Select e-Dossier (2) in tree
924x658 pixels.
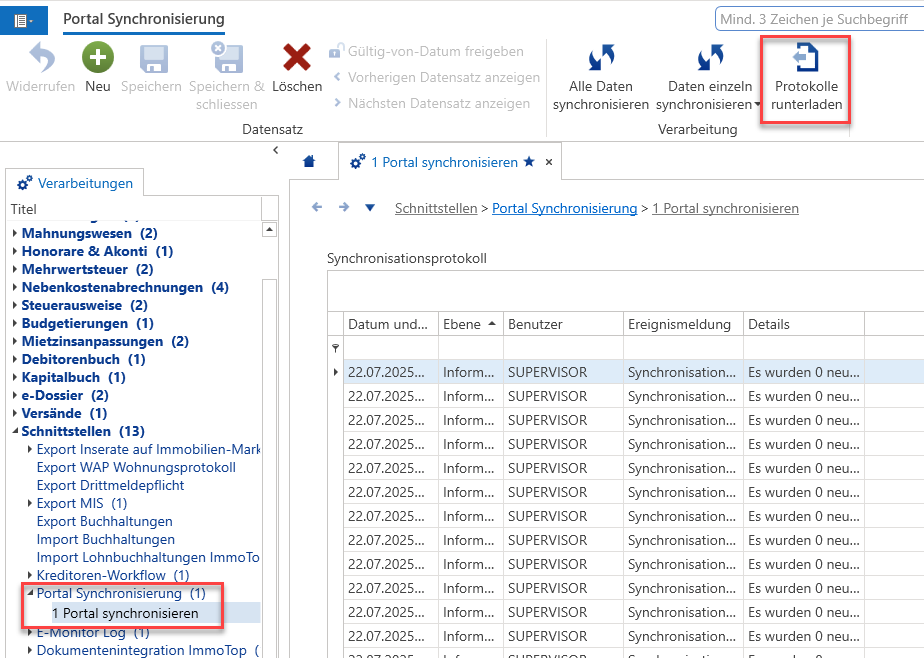65,395
